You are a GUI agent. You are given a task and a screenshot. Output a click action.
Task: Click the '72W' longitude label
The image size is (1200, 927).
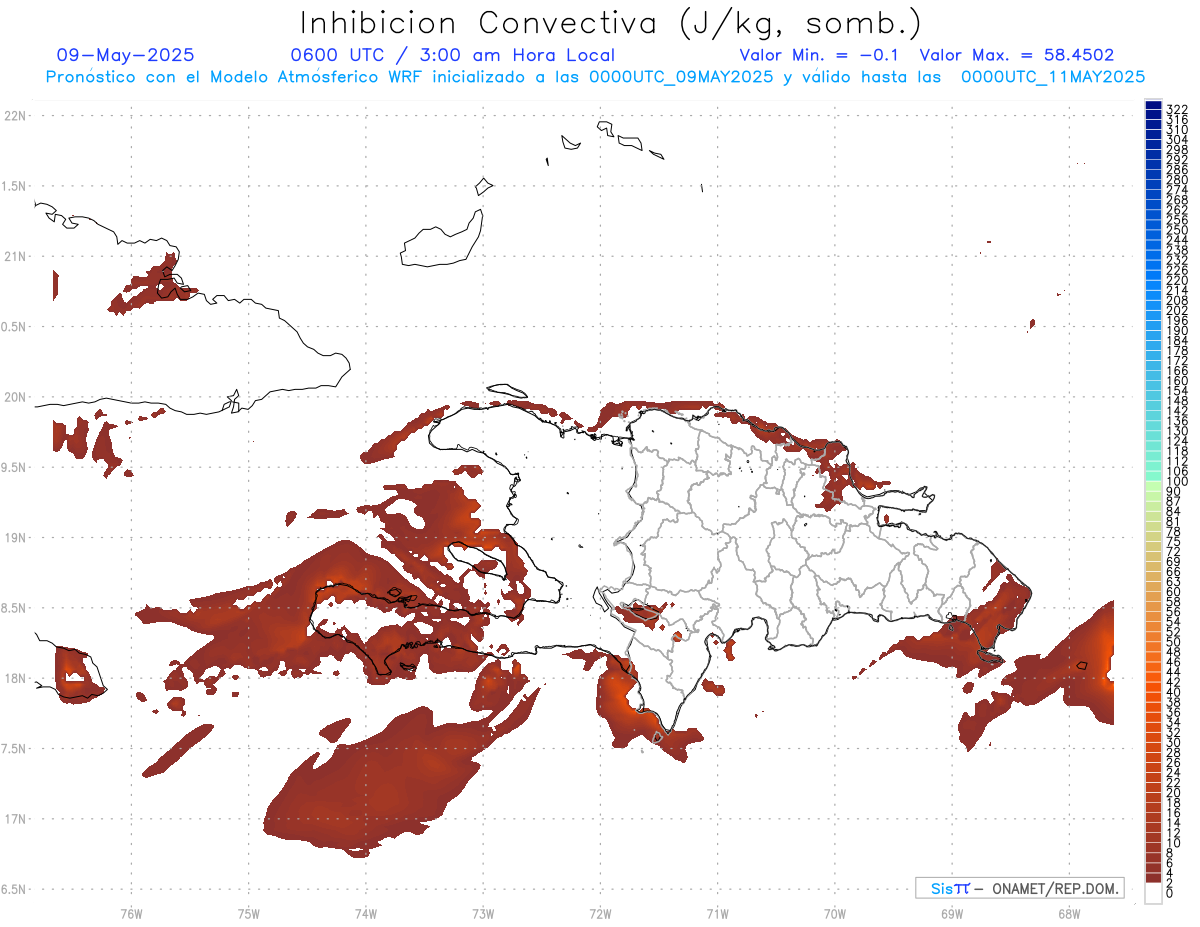pyautogui.click(x=600, y=913)
